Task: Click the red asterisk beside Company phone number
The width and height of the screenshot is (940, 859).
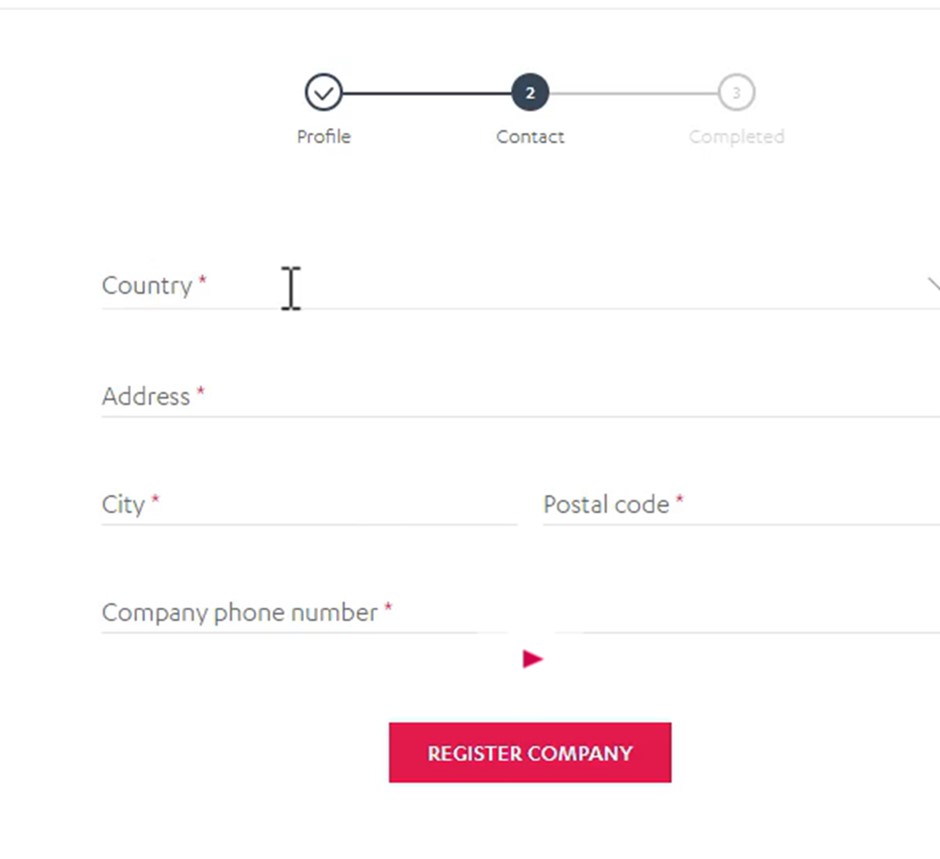Action: [388, 609]
